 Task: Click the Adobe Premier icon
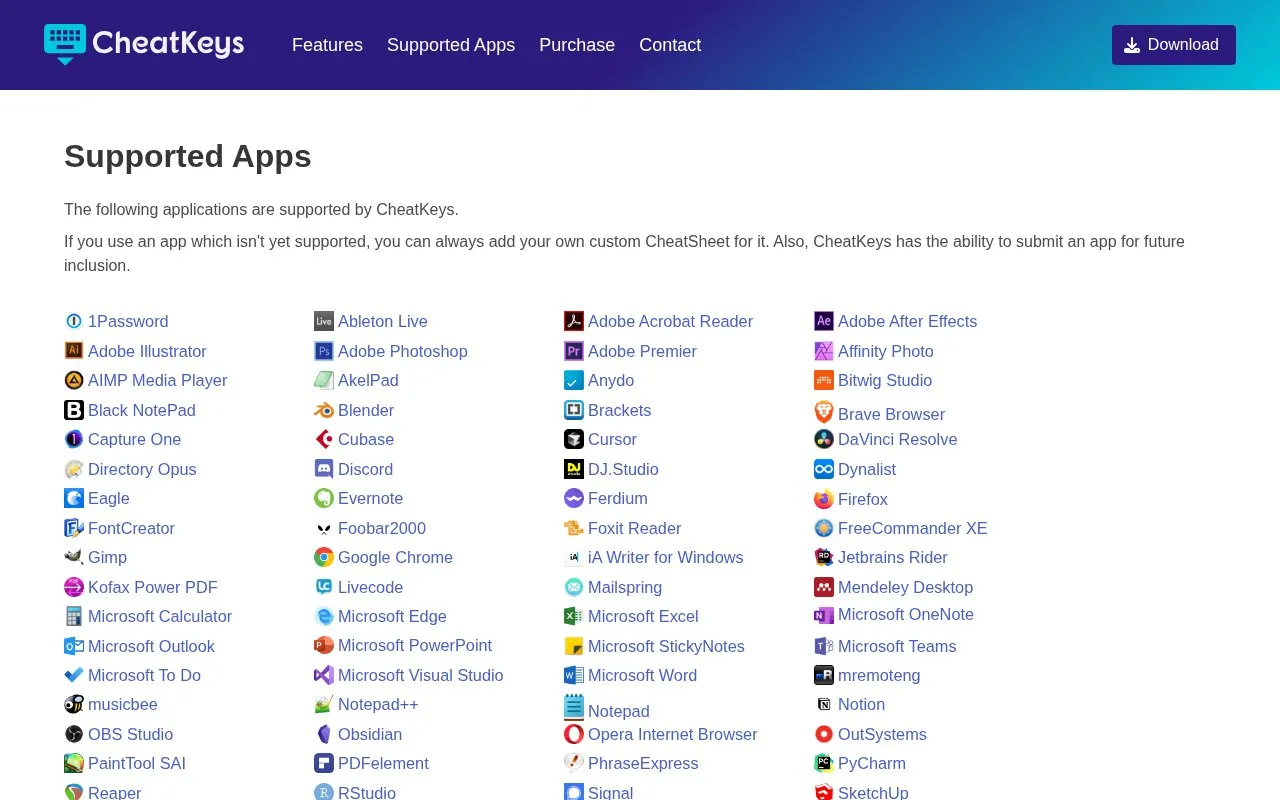(x=574, y=351)
